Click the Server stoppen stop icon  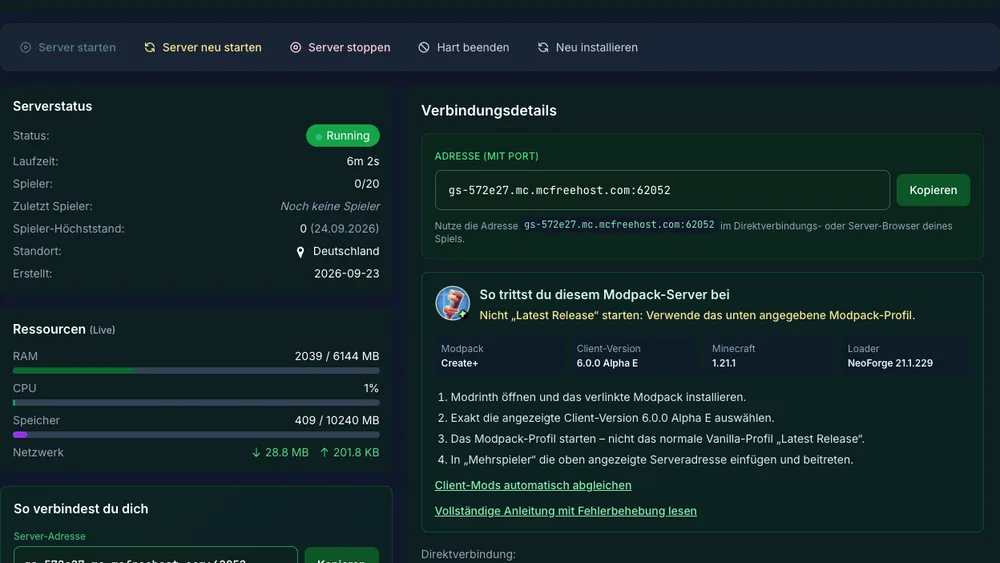click(x=295, y=47)
